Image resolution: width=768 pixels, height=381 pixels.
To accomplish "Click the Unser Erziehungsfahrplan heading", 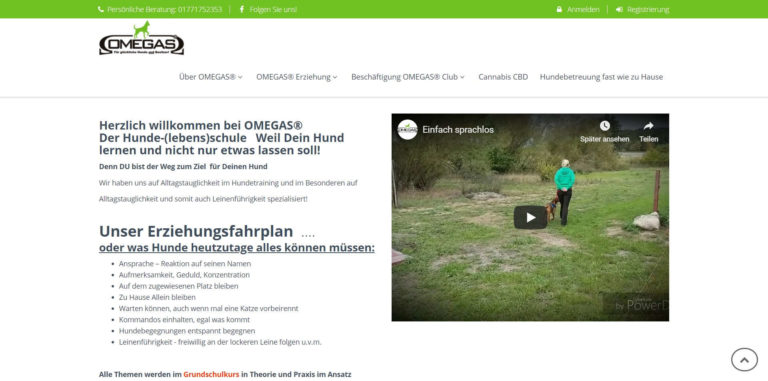I will 196,231.
